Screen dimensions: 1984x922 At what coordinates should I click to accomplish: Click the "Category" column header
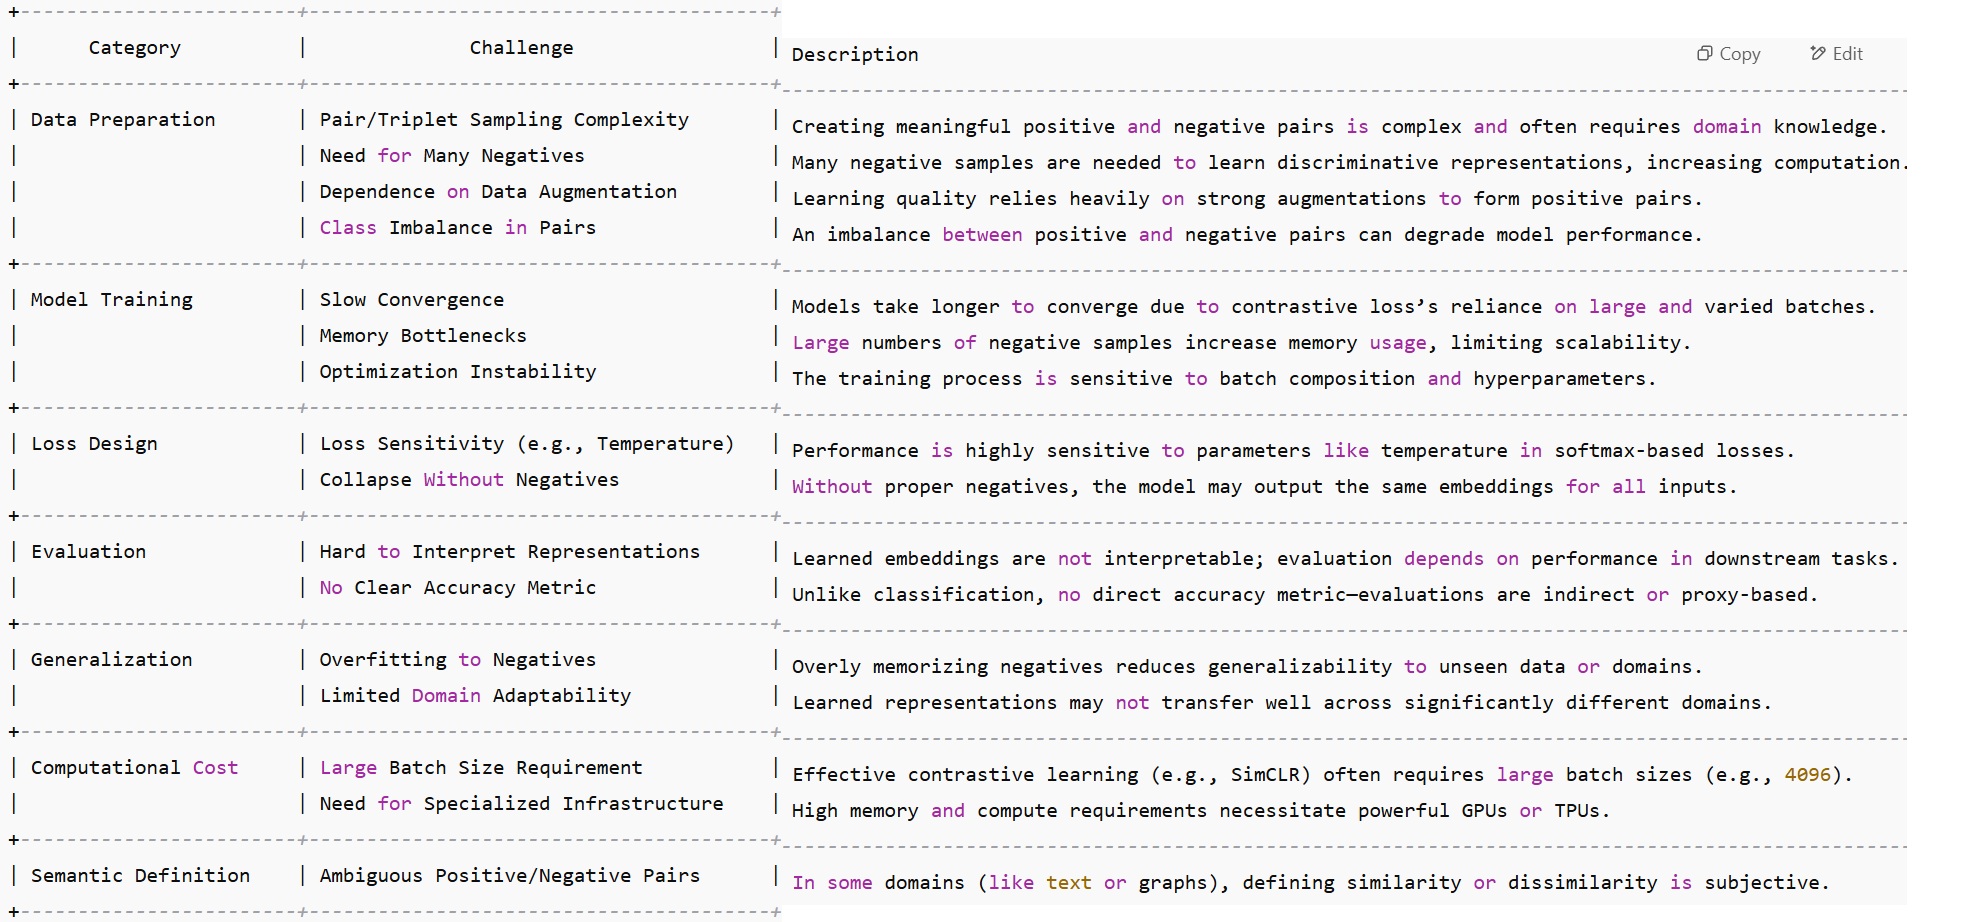135,48
